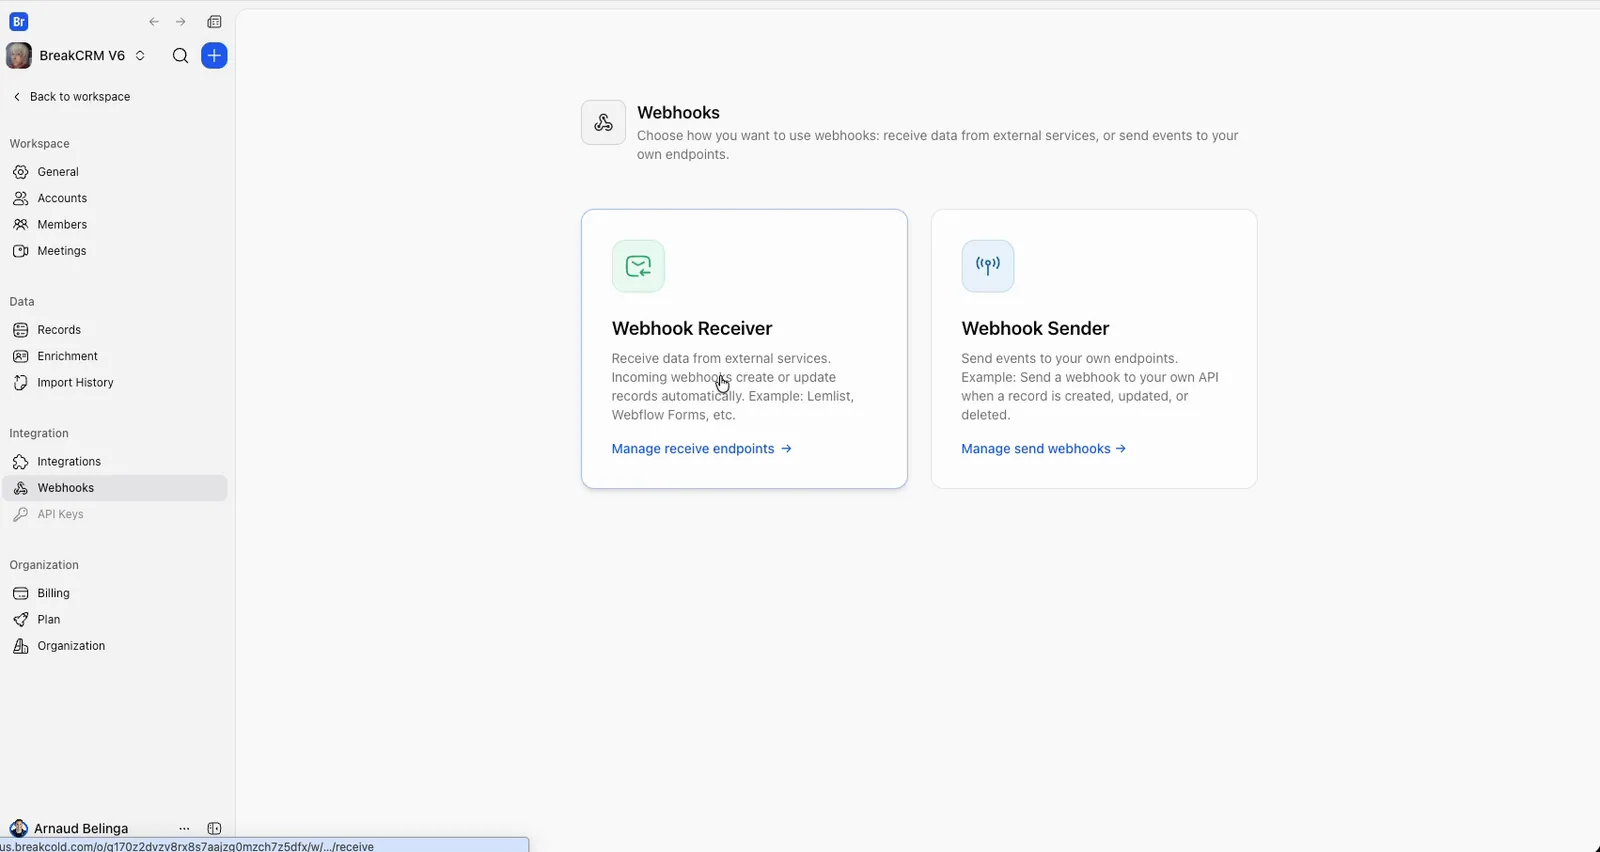Click the blue Webhook Sender antenna icon
This screenshot has width=1600, height=852.
point(988,266)
